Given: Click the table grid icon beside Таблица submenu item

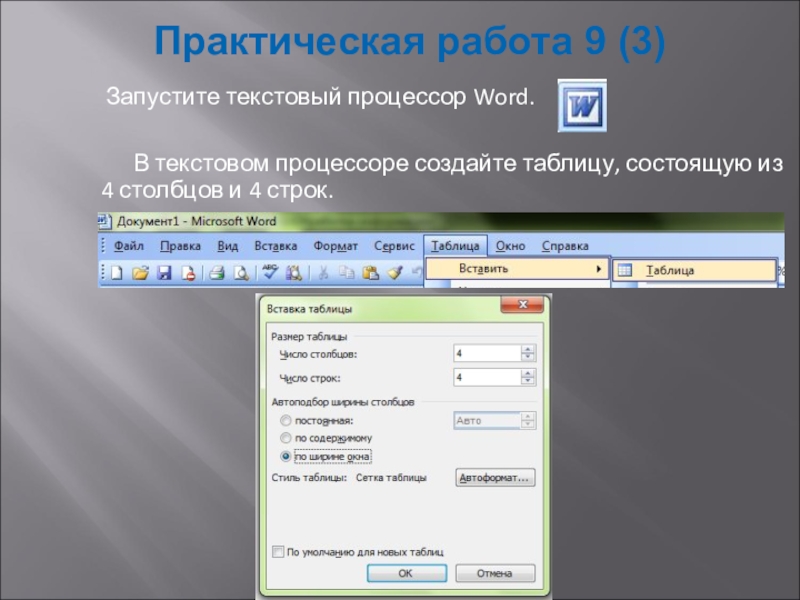Looking at the screenshot, I should point(625,270).
